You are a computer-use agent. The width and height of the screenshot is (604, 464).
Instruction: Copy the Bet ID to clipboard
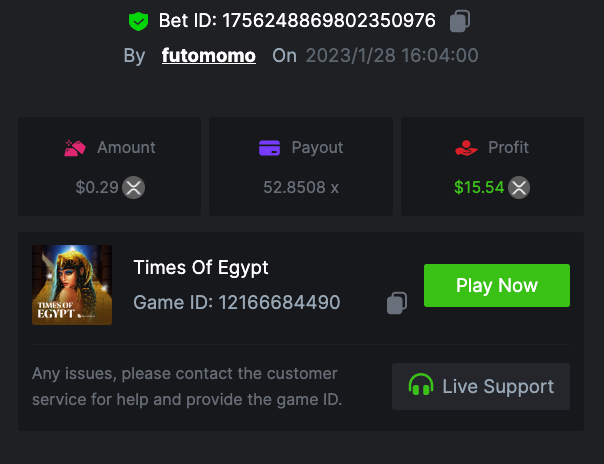(460, 20)
